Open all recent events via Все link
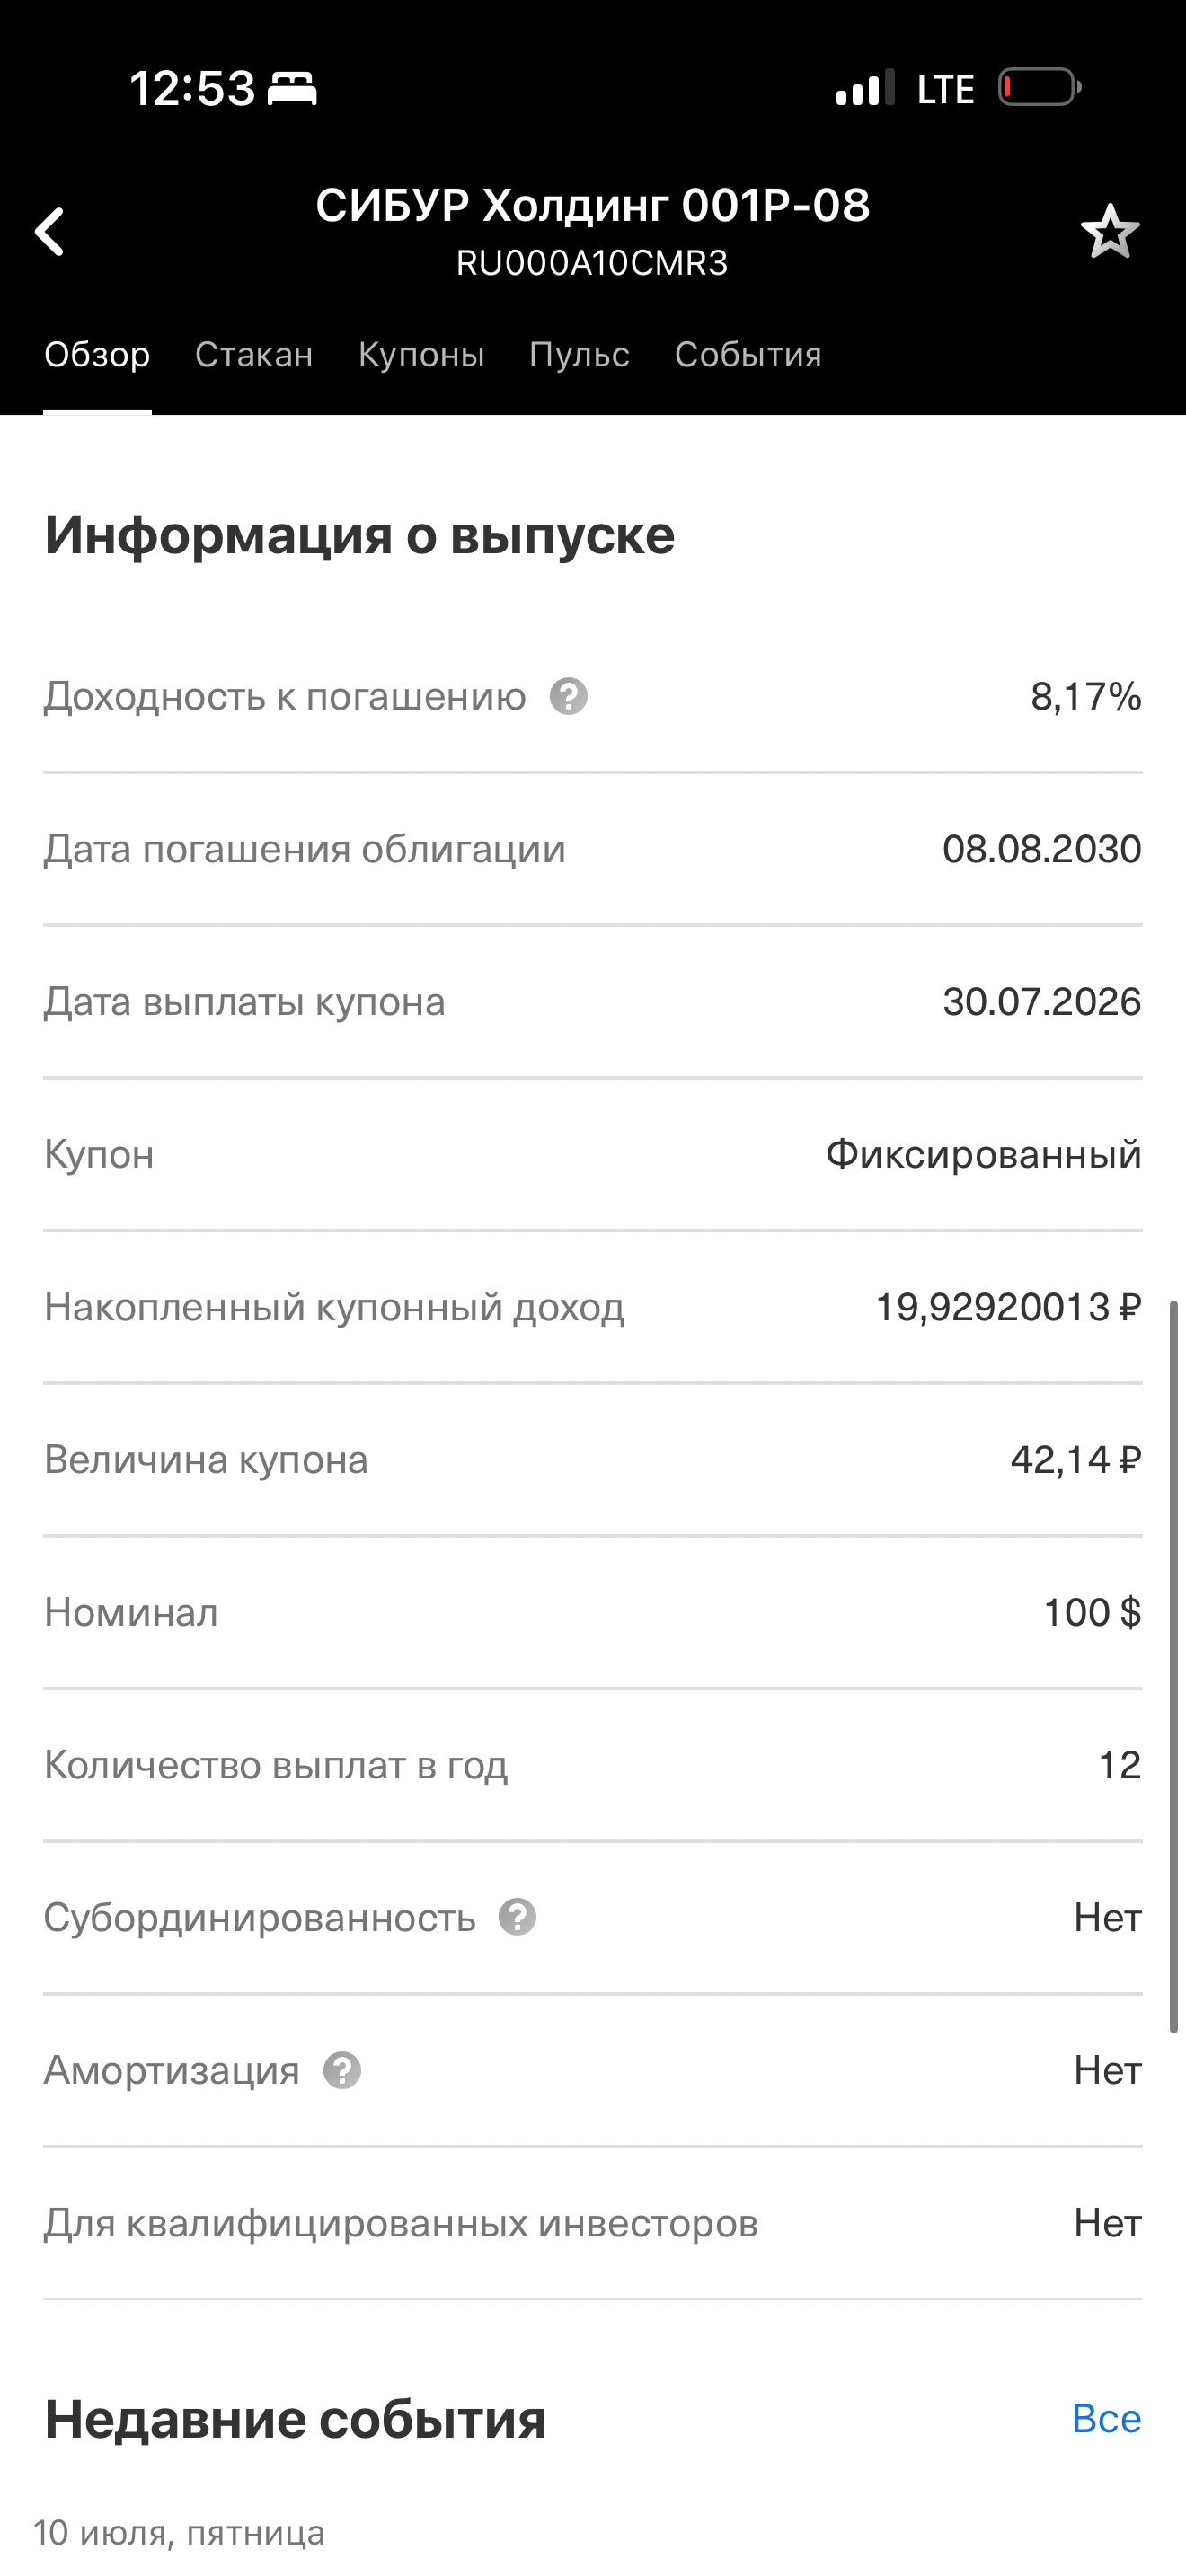The height and width of the screenshot is (2576, 1186). [1106, 2418]
